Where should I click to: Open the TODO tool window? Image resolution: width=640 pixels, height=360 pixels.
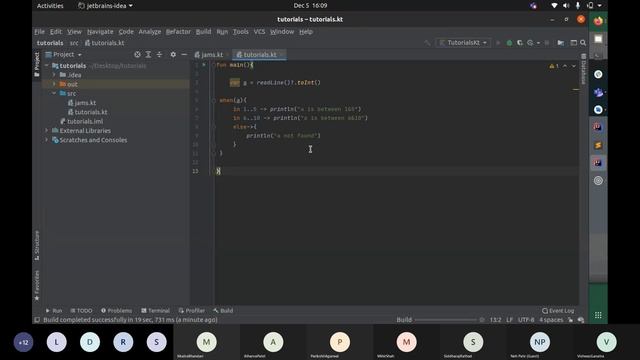point(81,311)
